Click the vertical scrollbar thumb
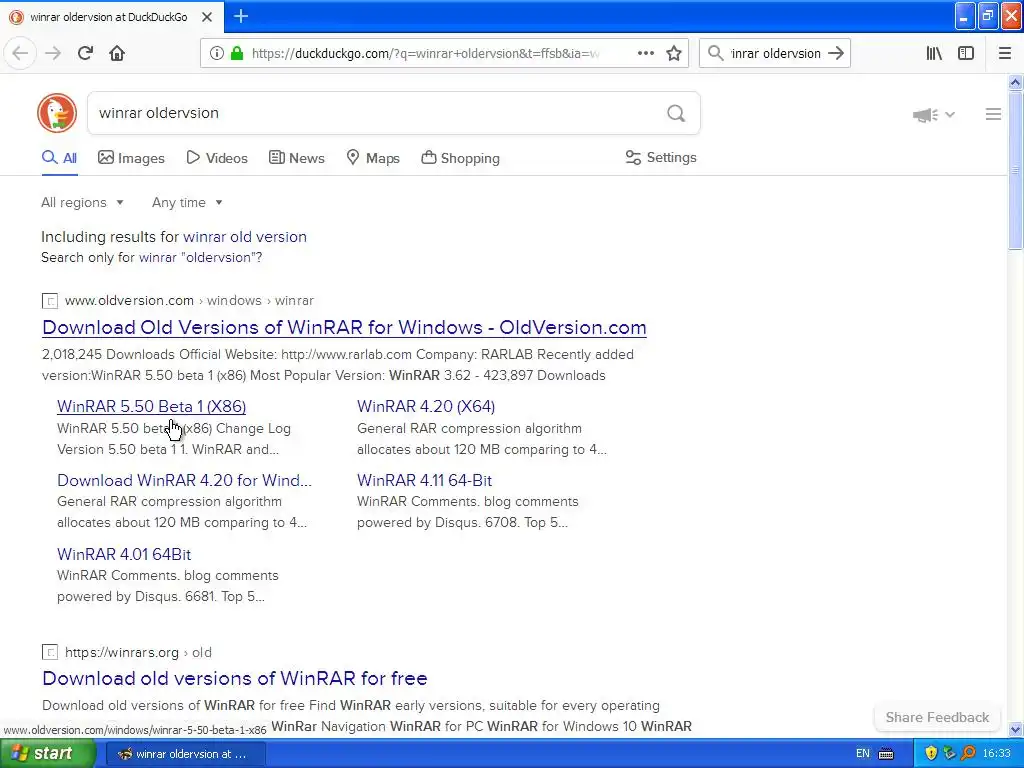This screenshot has height=768, width=1024. pos(1016,170)
